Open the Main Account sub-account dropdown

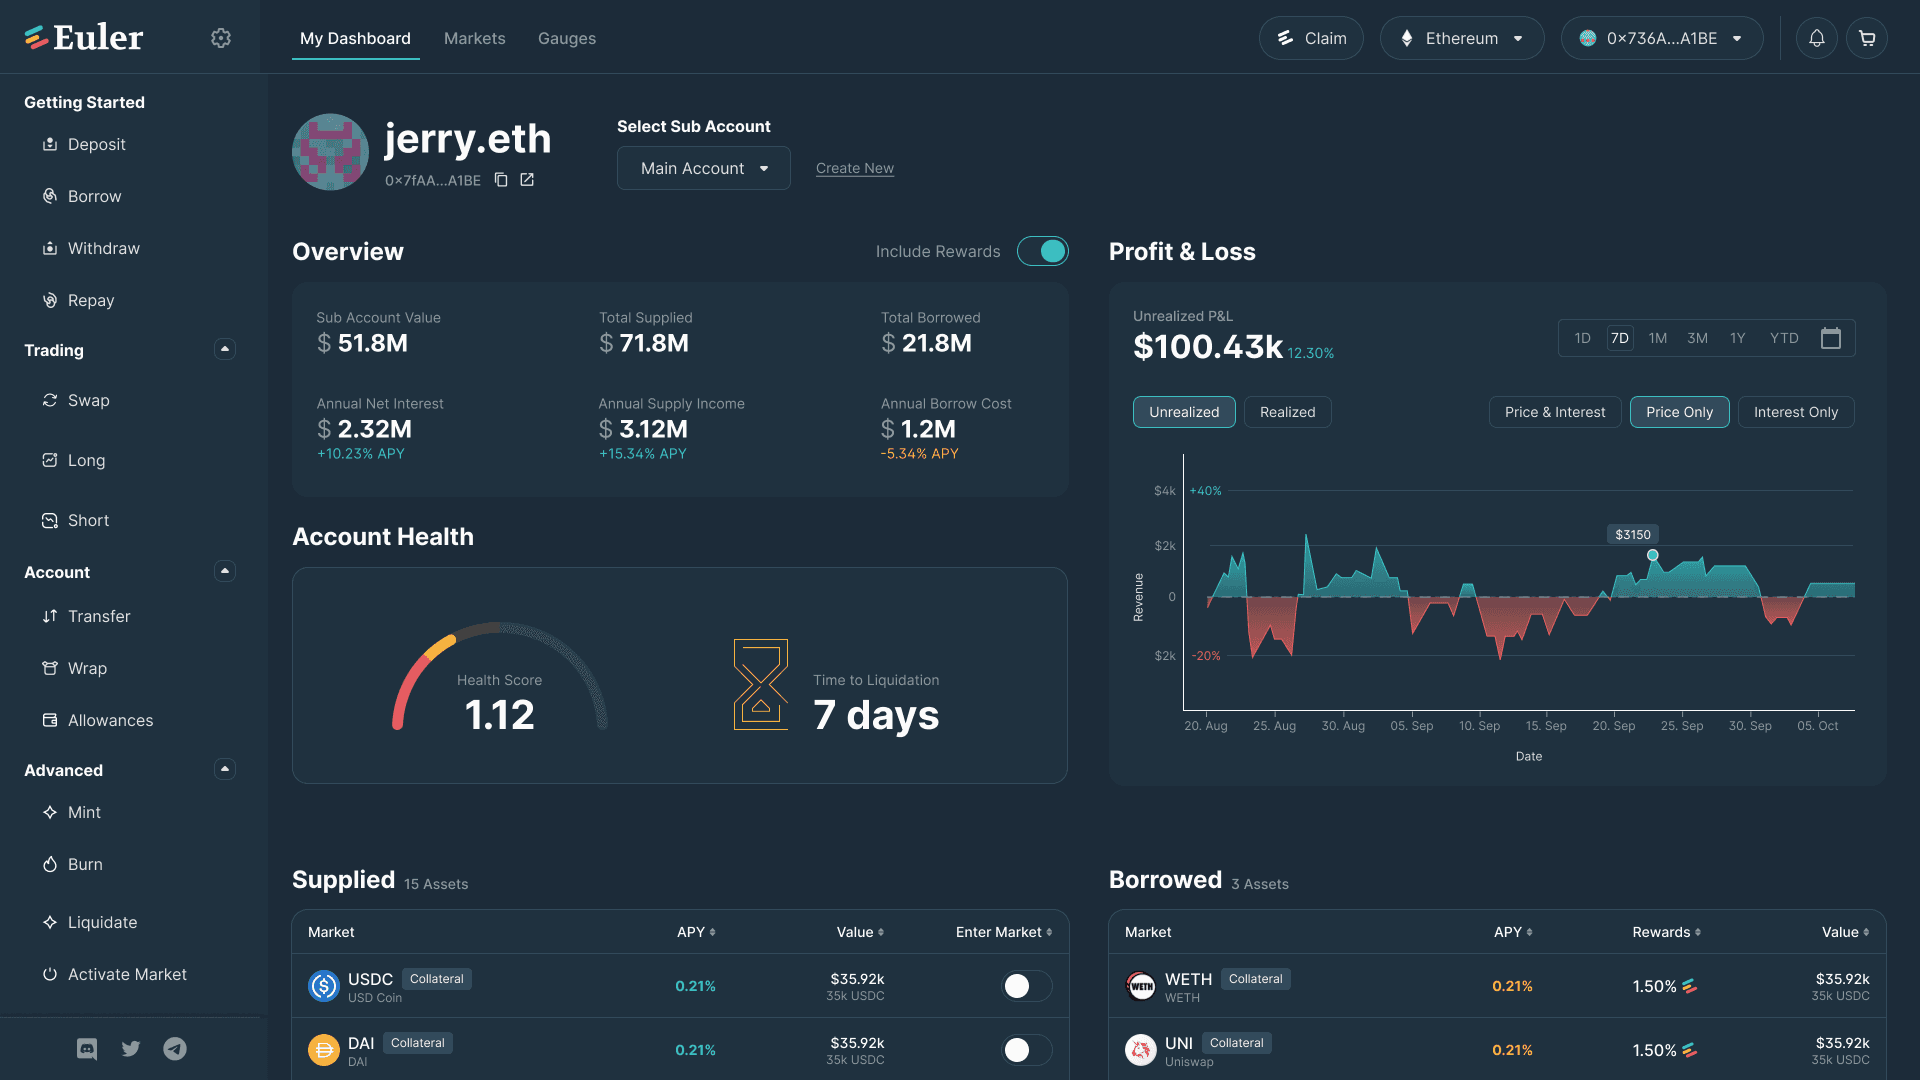point(703,168)
